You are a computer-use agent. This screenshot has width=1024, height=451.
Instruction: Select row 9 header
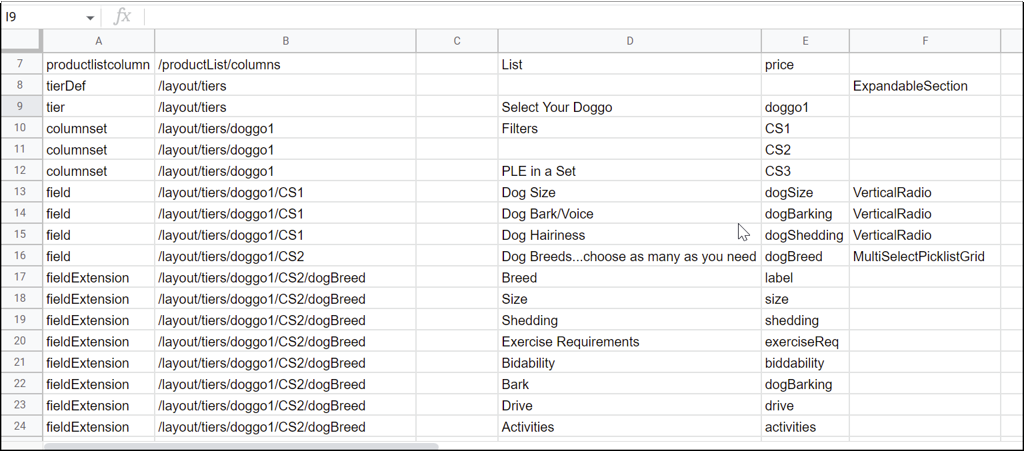[x=22, y=106]
